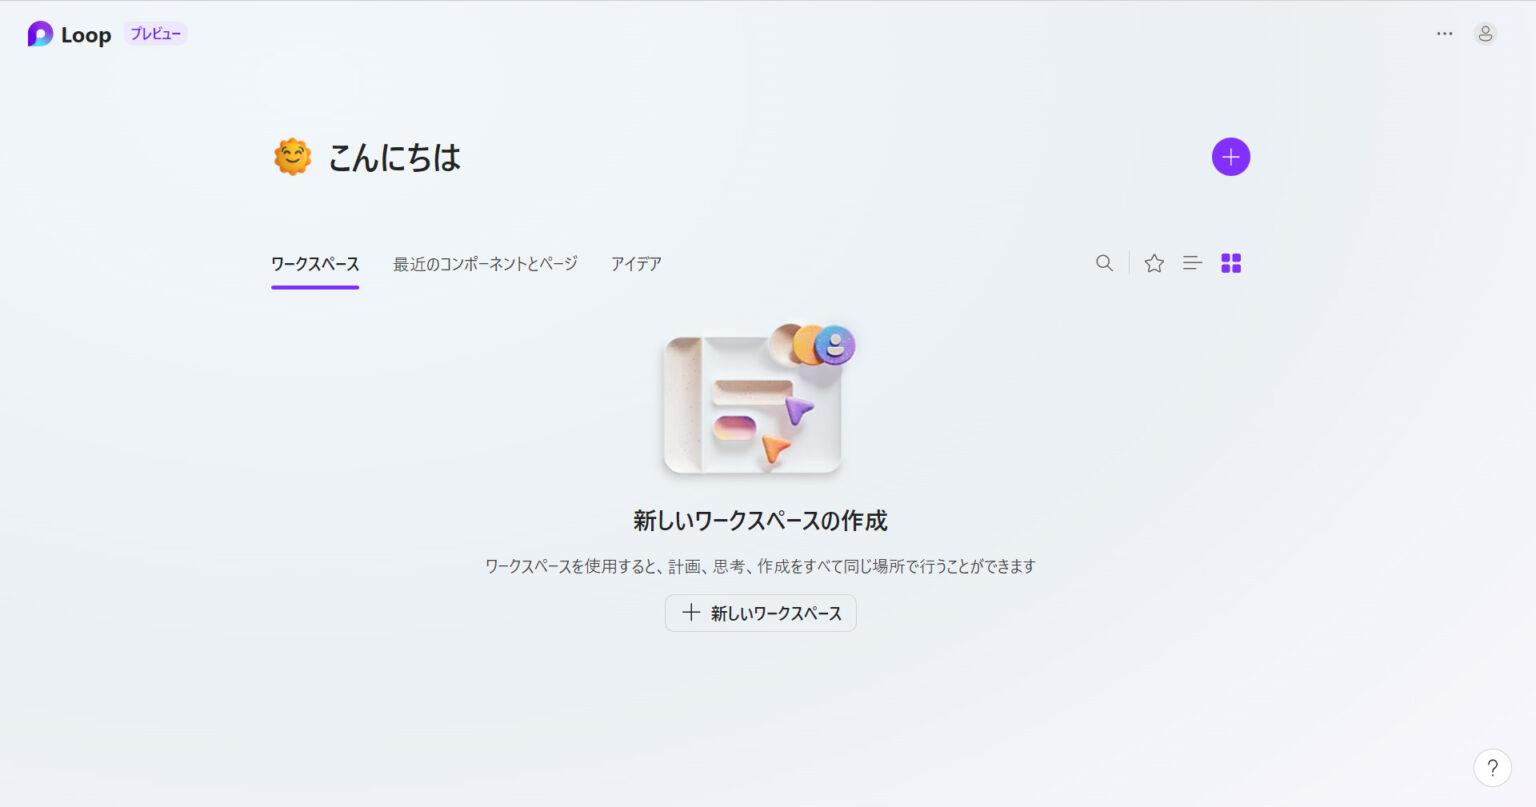This screenshot has height=807, width=1536.
Task: Click the purple plus create button
Action: coord(1231,156)
